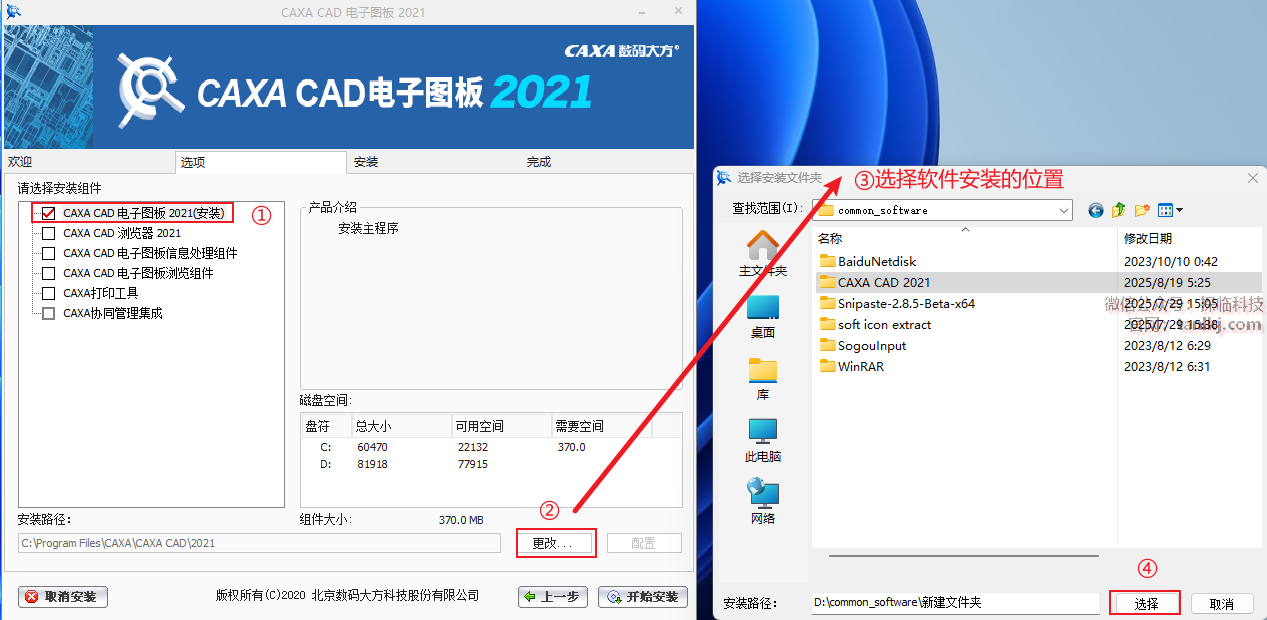Click the horizontal scrollbar in file list
The image size is (1267, 620).
[x=964, y=555]
